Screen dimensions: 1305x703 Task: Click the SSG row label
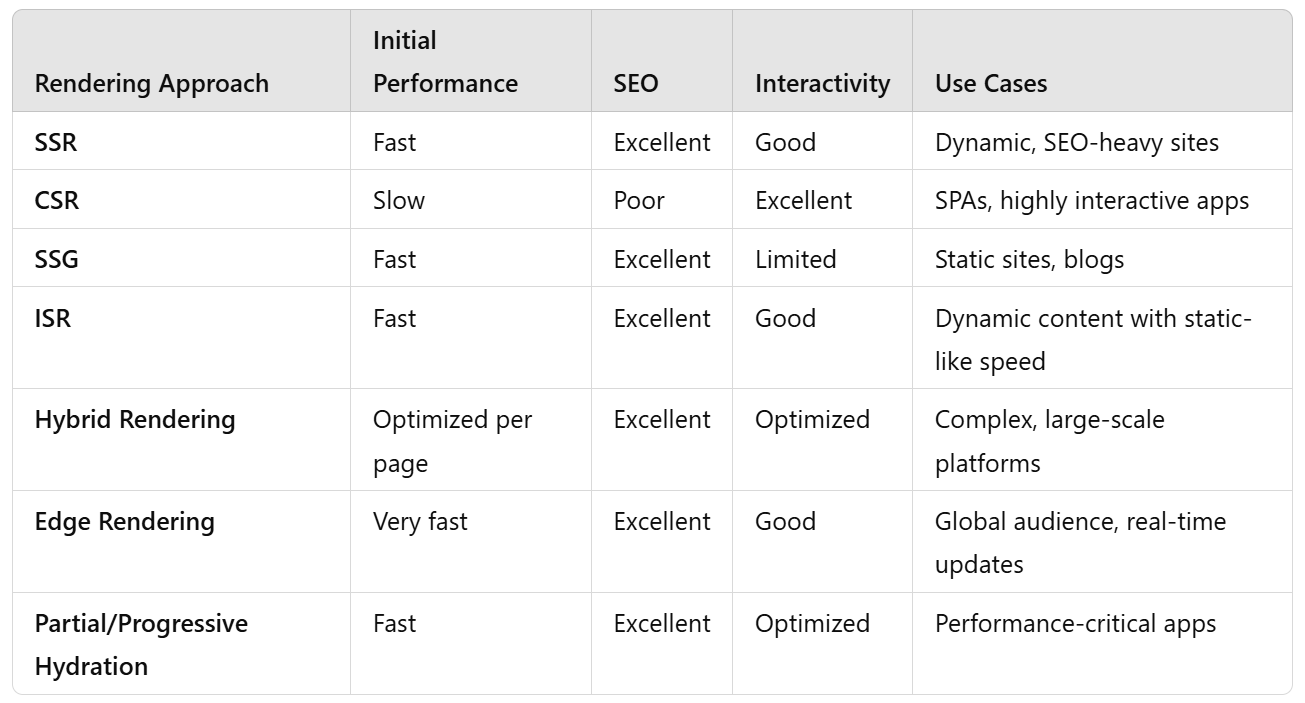57,259
